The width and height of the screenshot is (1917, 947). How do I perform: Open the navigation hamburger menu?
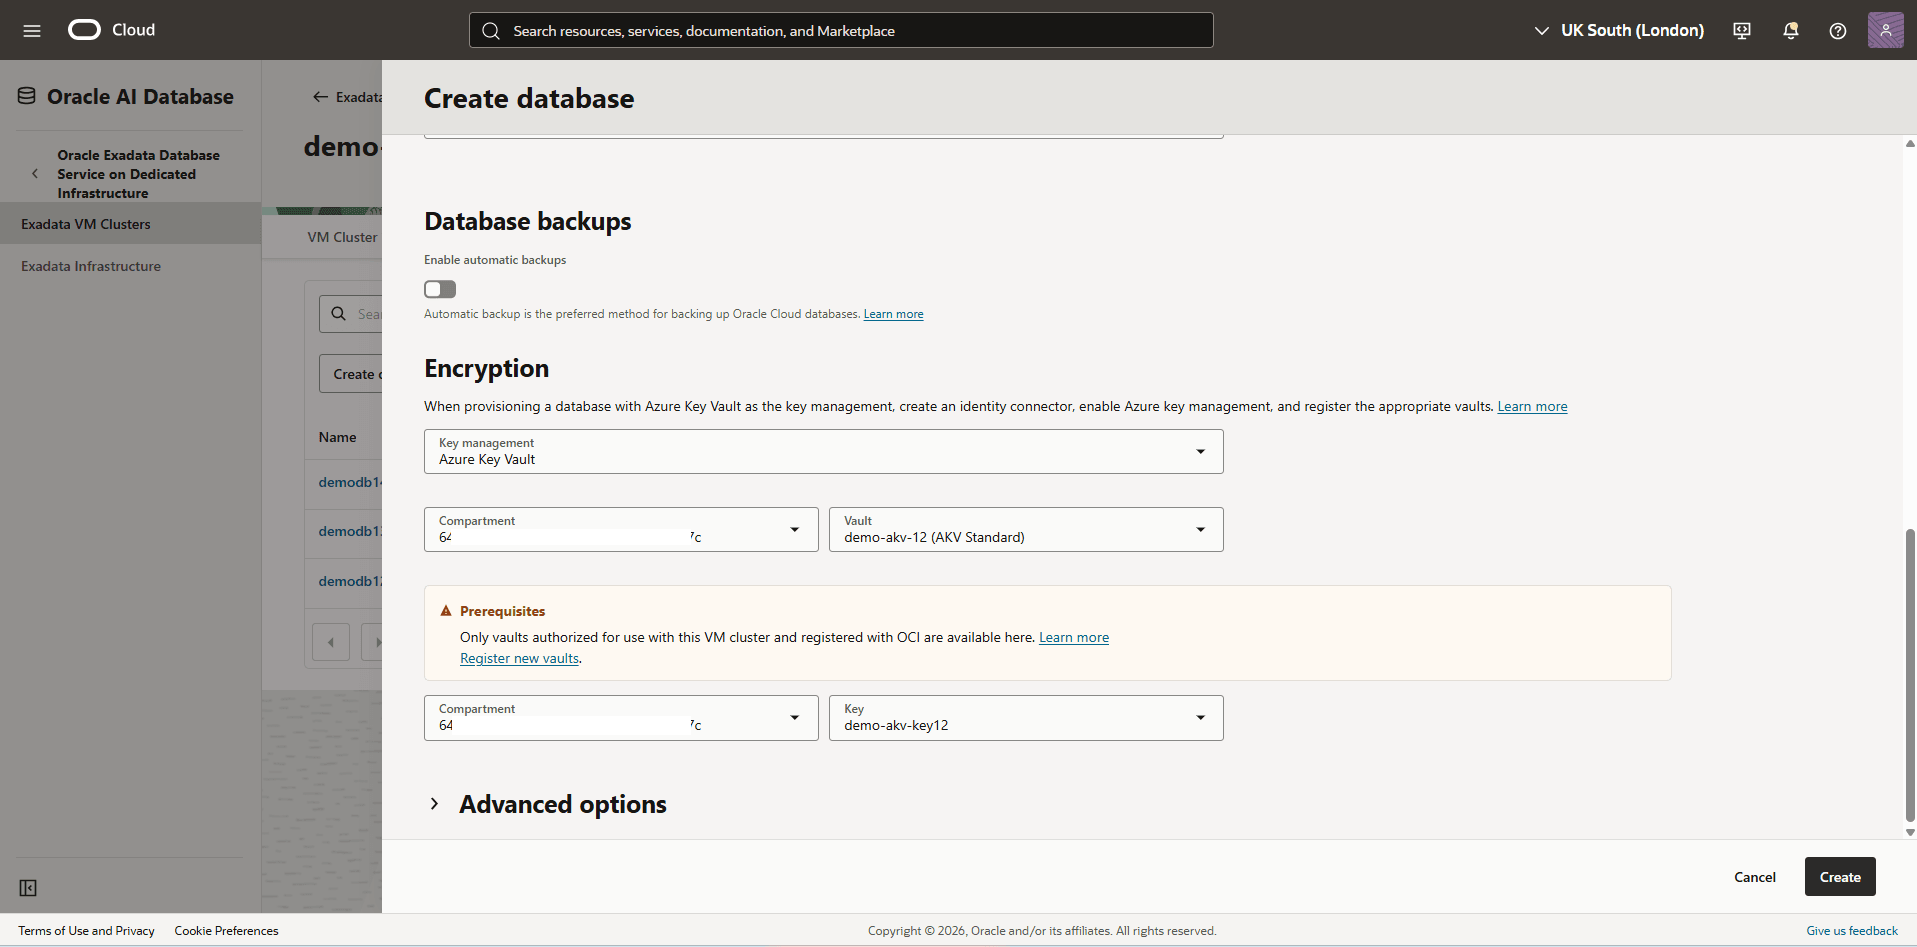[32, 30]
